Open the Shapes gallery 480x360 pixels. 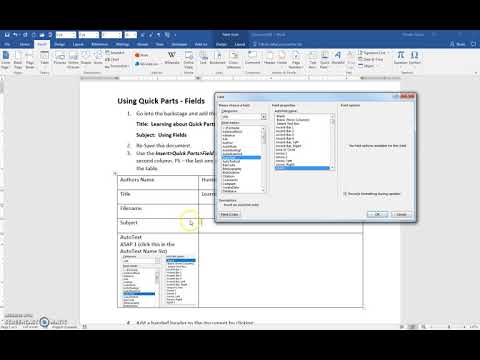(86, 58)
